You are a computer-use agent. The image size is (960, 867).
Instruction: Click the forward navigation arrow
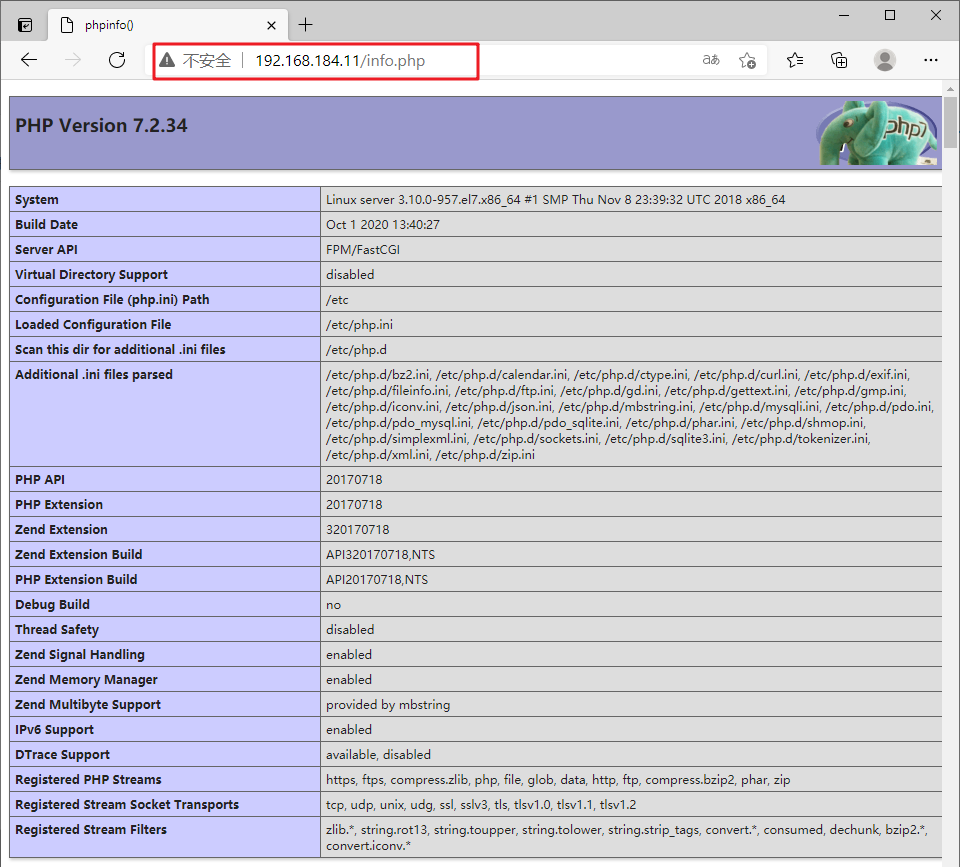[x=73, y=60]
